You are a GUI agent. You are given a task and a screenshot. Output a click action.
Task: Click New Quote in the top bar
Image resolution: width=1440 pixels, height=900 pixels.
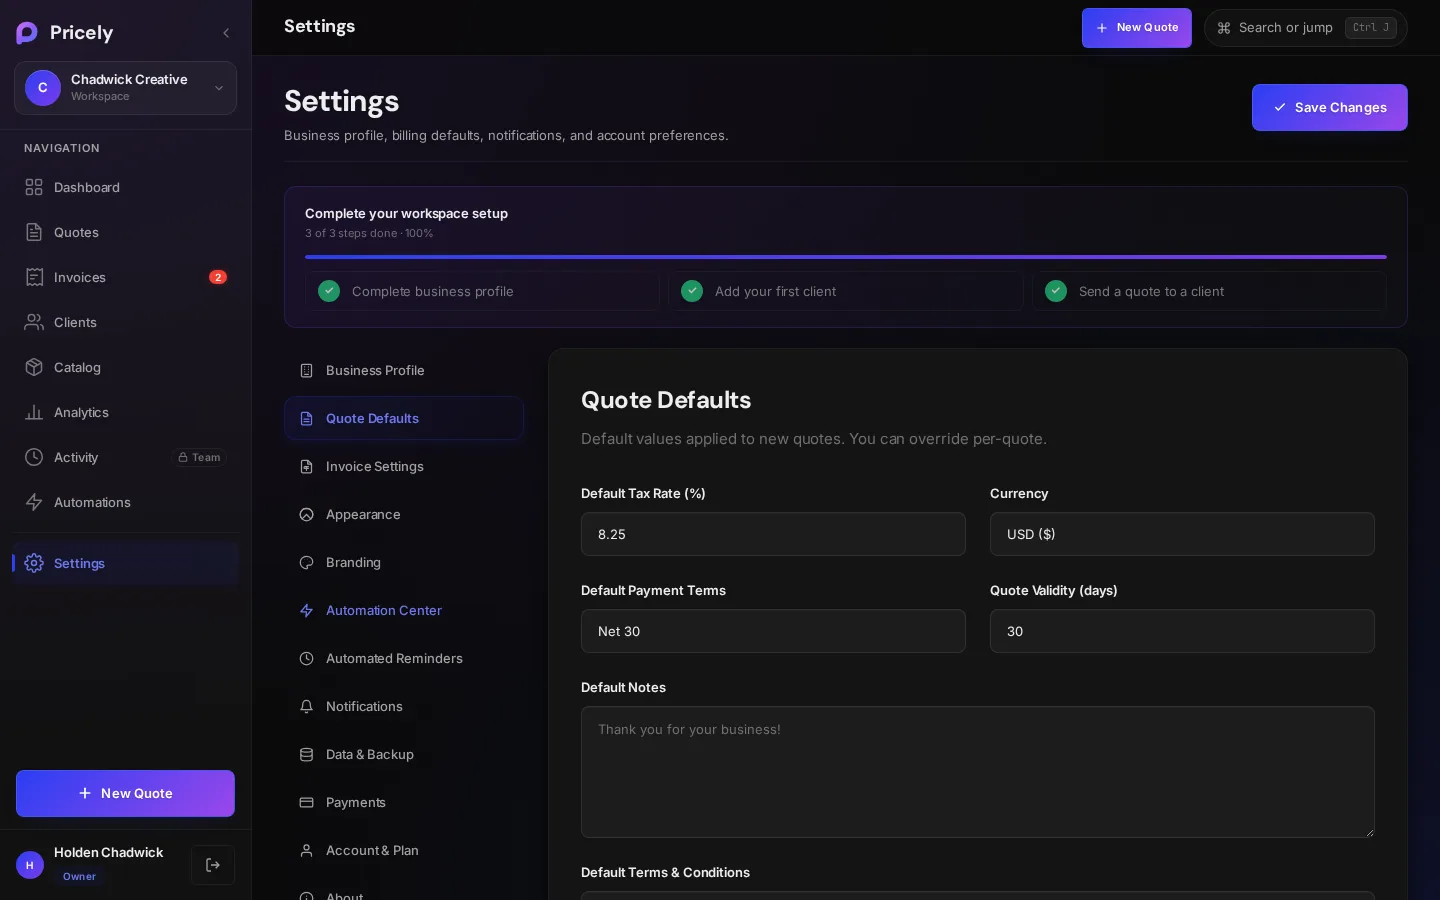(x=1137, y=28)
